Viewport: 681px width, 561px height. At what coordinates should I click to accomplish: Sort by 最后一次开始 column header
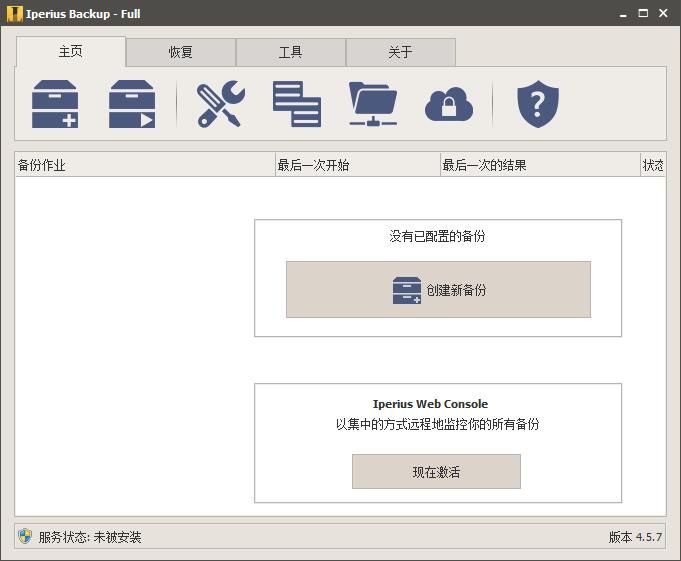pyautogui.click(x=357, y=165)
